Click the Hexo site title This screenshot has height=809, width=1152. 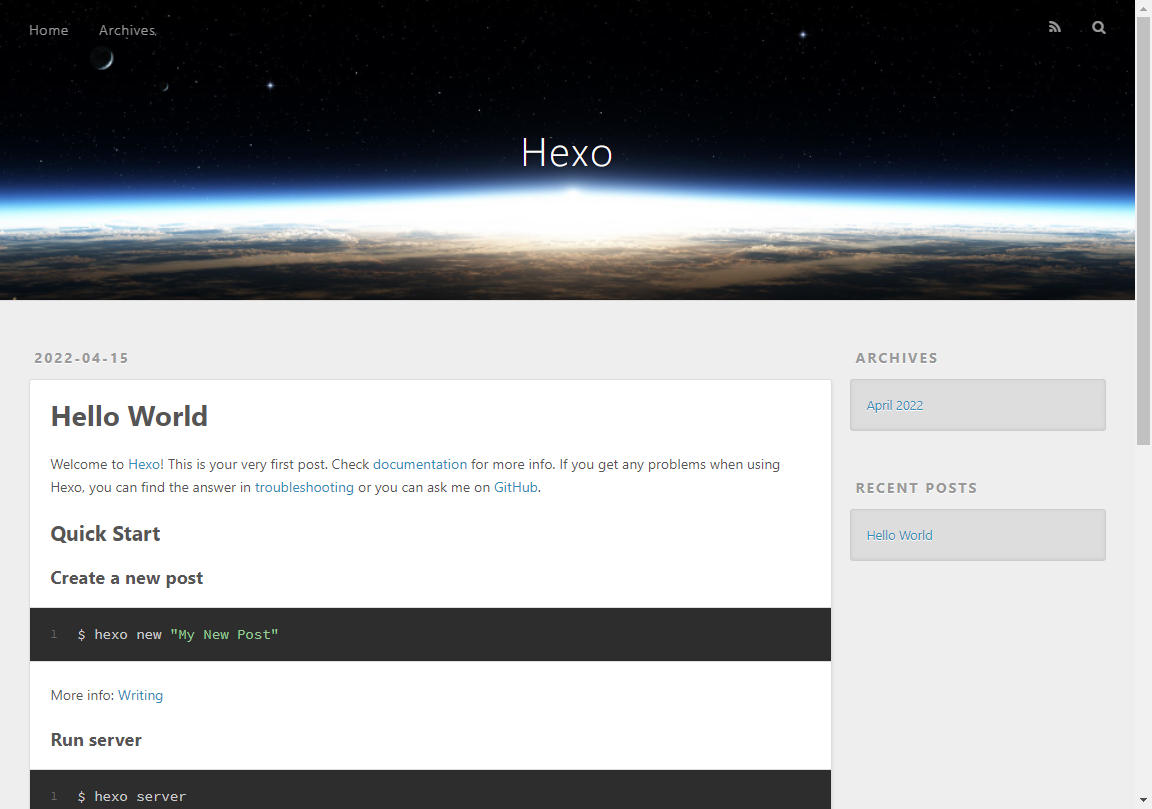(566, 153)
